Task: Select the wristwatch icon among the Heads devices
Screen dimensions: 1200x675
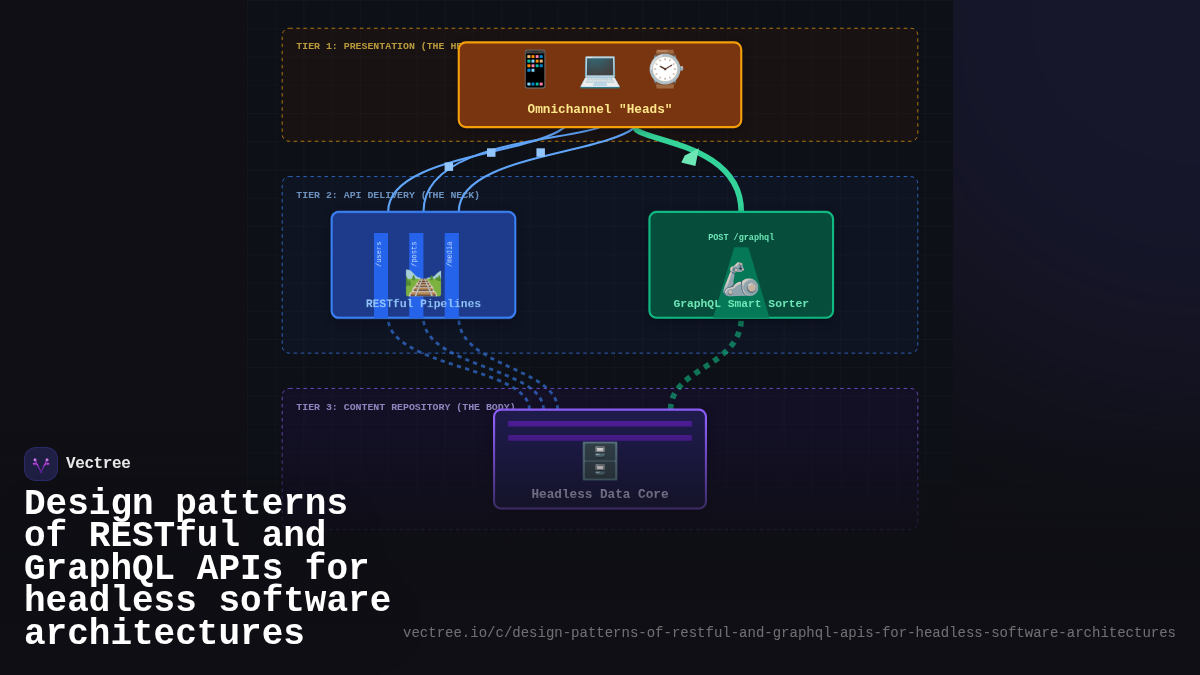Action: coord(663,69)
